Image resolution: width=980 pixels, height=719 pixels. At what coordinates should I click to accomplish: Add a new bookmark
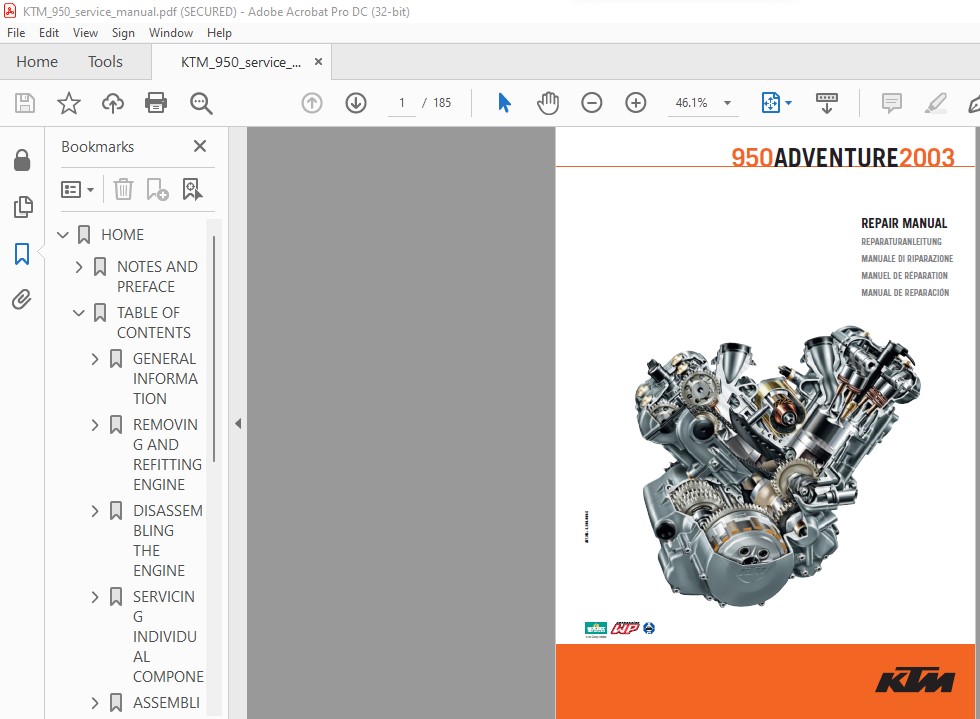157,189
